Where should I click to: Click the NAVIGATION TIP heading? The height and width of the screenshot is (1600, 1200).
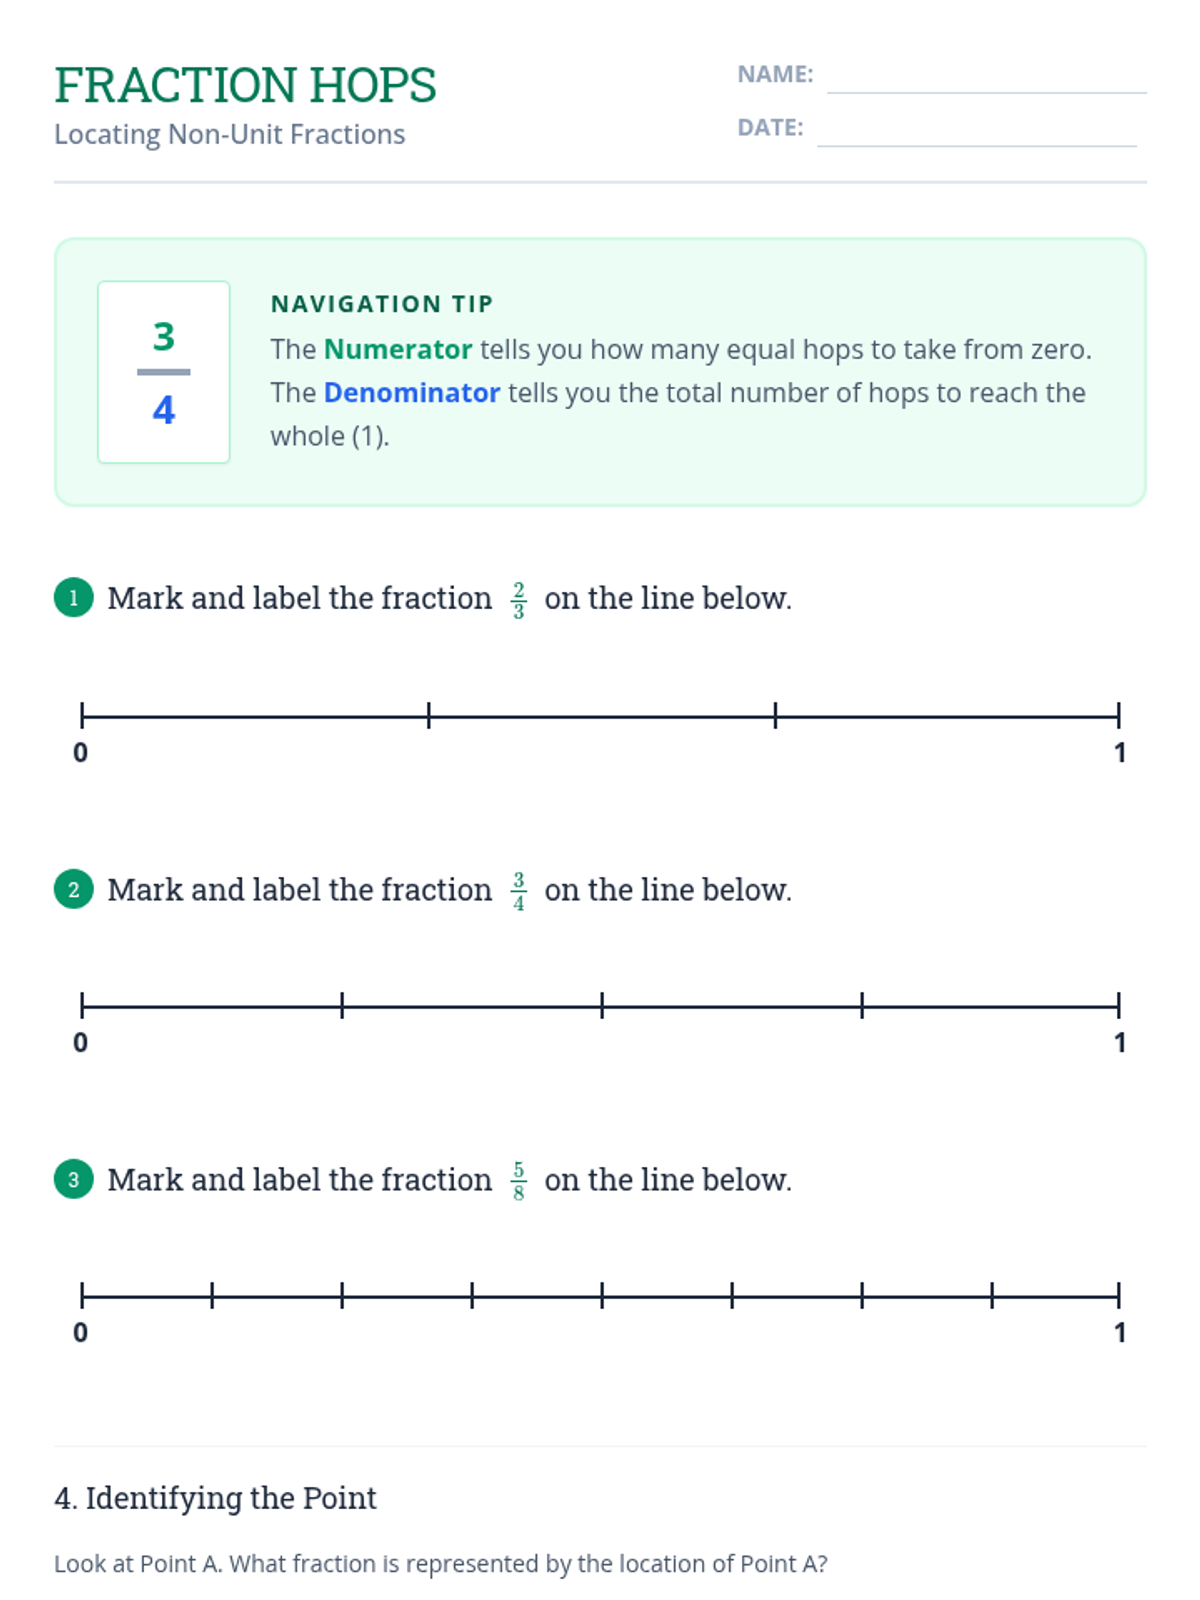tap(382, 304)
